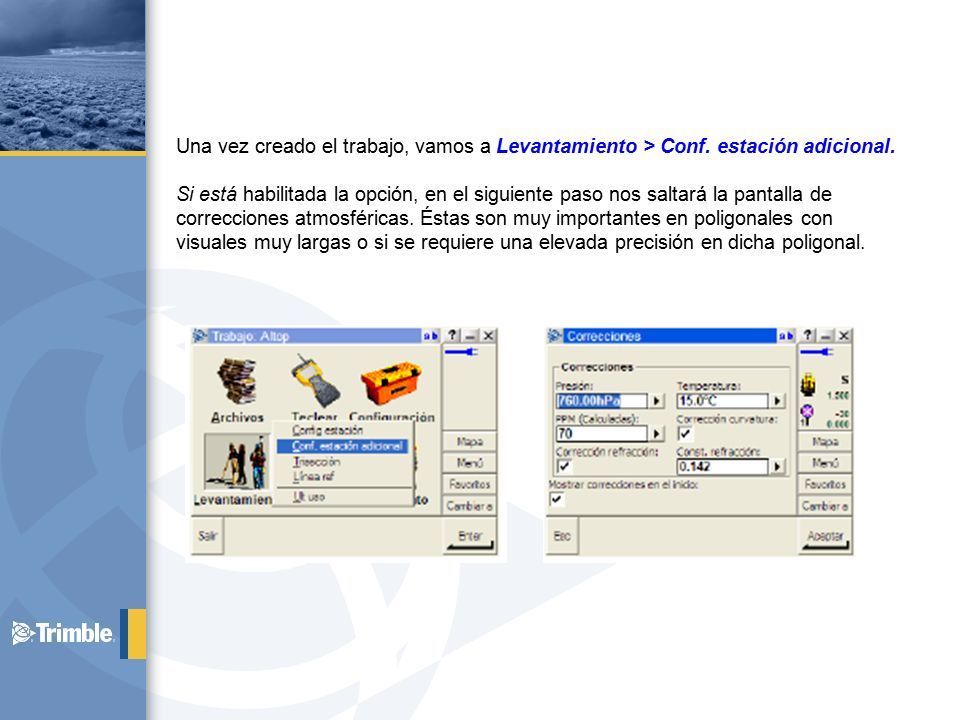Click the 'ab' keyboard indicator in Trabajo window
This screenshot has width=960, height=720.
(430, 336)
